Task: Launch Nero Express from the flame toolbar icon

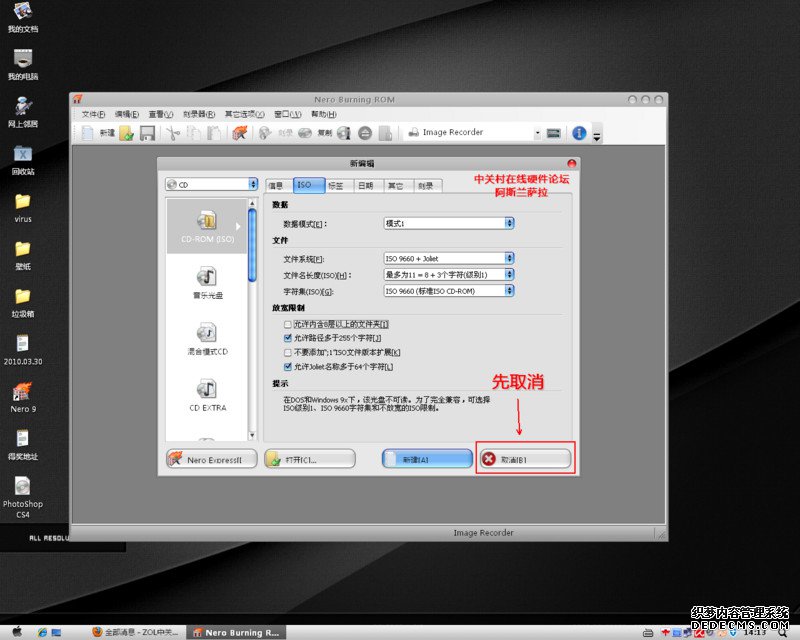Action: [x=239, y=134]
